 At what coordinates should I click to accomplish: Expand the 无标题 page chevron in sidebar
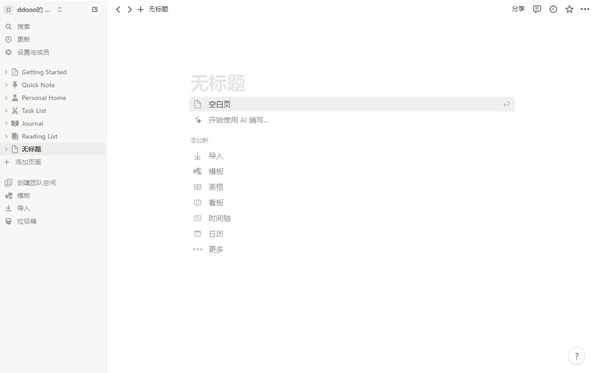tap(6, 149)
